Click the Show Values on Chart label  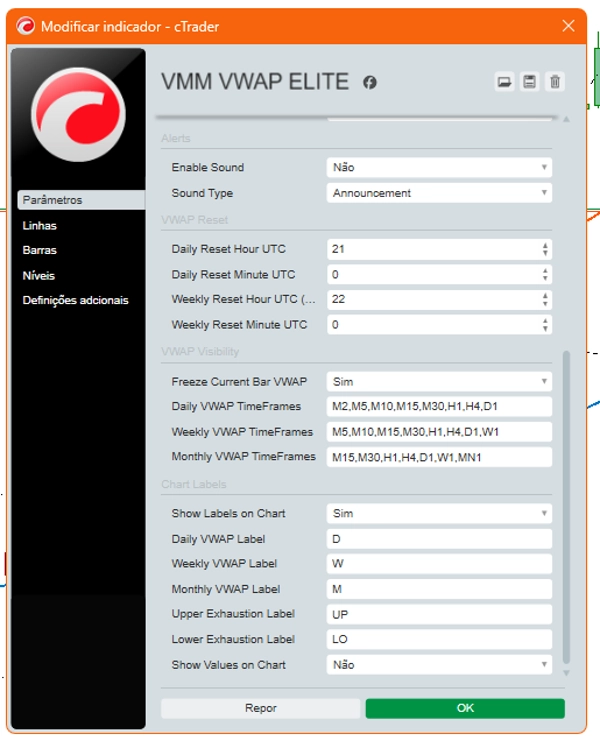point(229,665)
